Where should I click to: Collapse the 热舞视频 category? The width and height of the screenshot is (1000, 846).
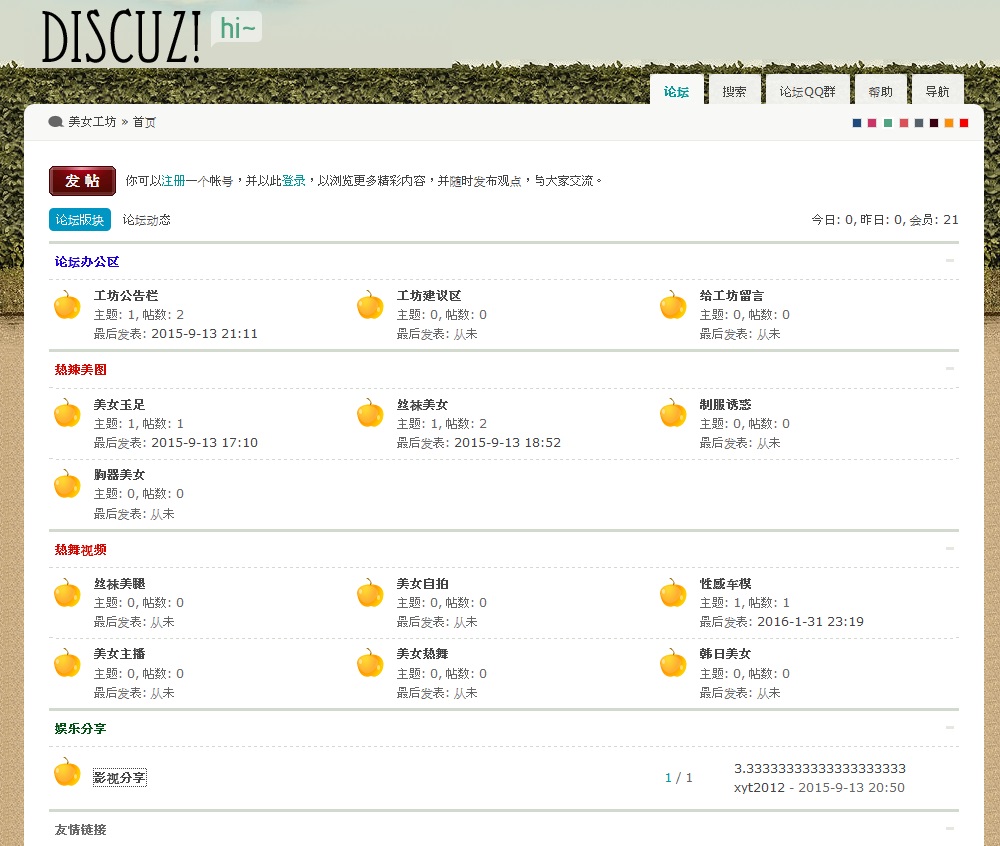pyautogui.click(x=949, y=549)
